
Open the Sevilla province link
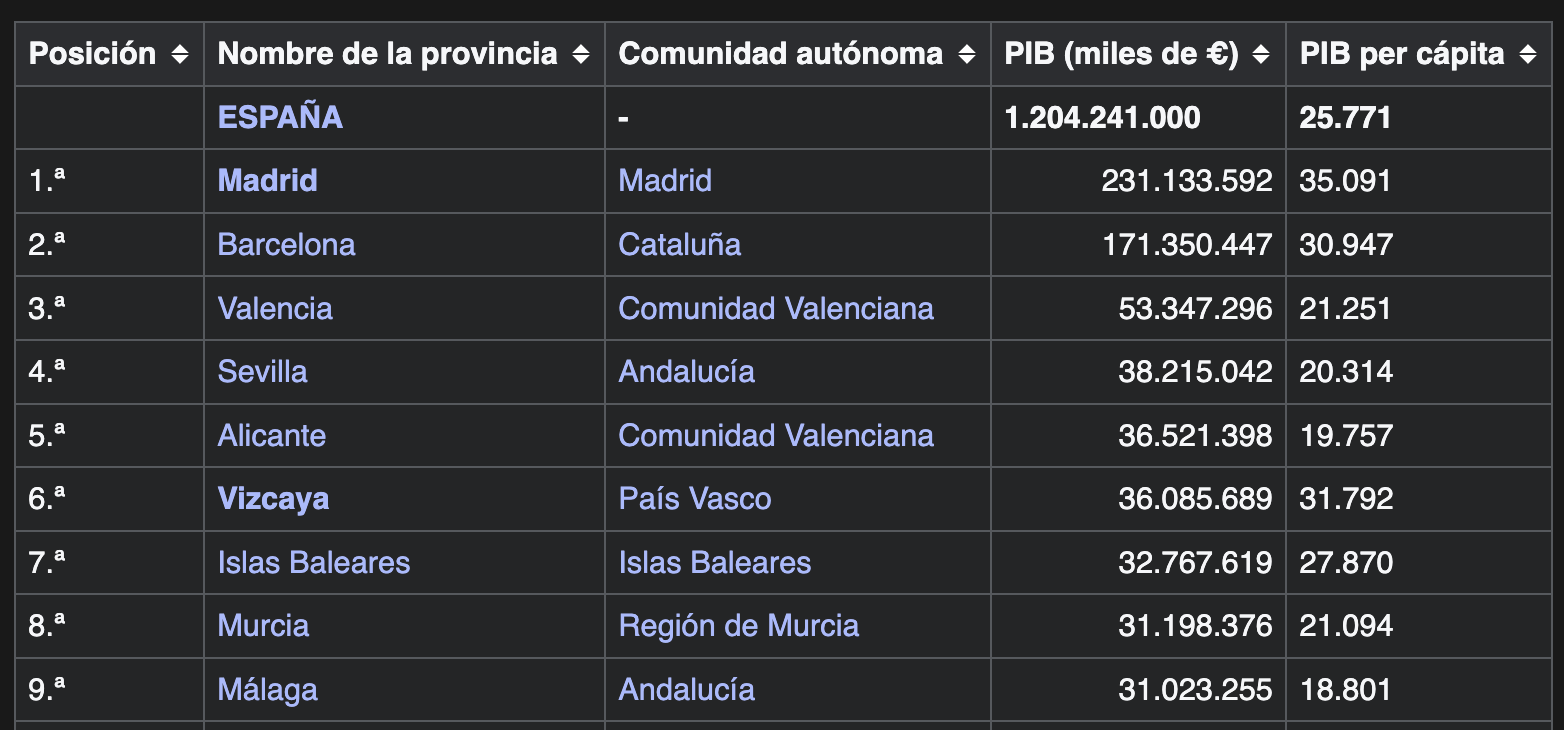[262, 371]
